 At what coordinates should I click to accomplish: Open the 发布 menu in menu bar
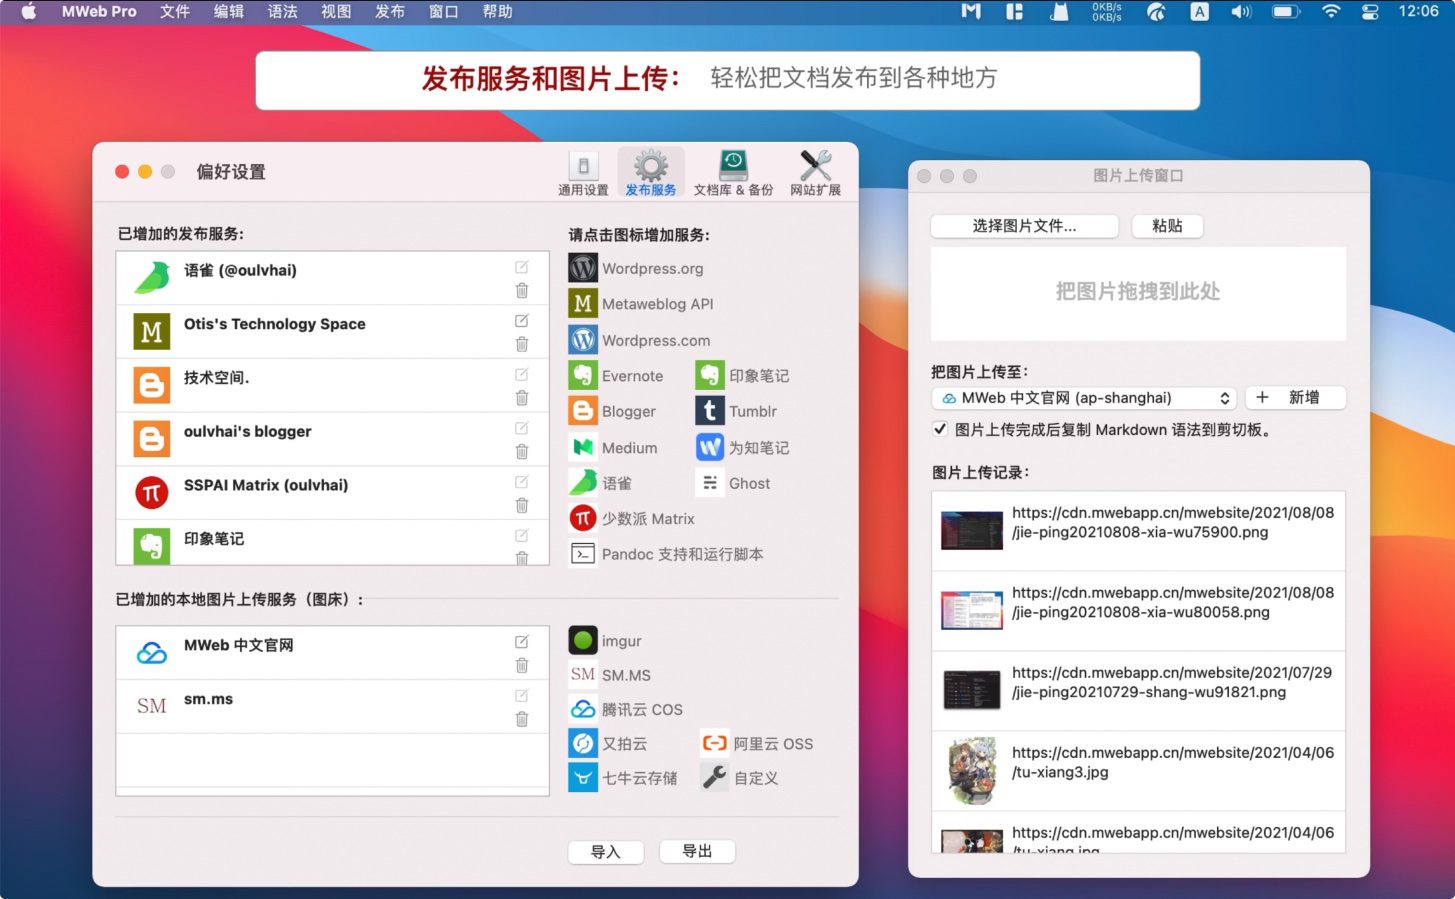click(x=389, y=12)
